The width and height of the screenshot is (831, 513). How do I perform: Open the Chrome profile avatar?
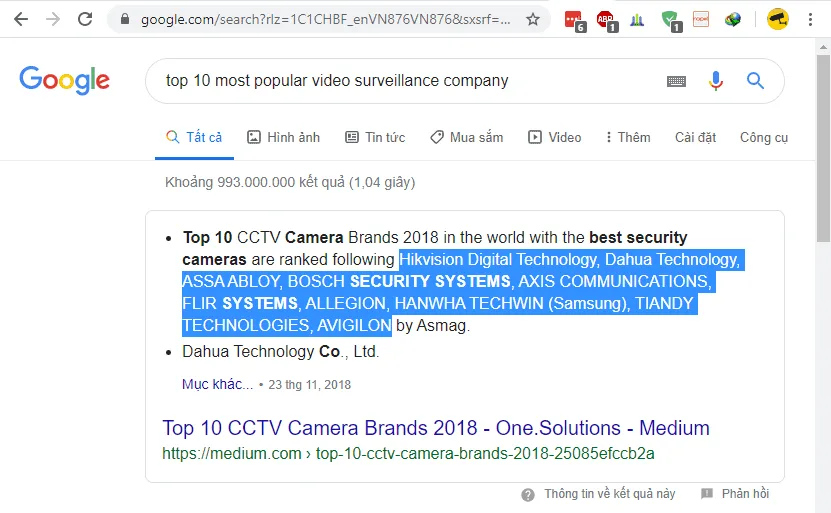click(777, 20)
